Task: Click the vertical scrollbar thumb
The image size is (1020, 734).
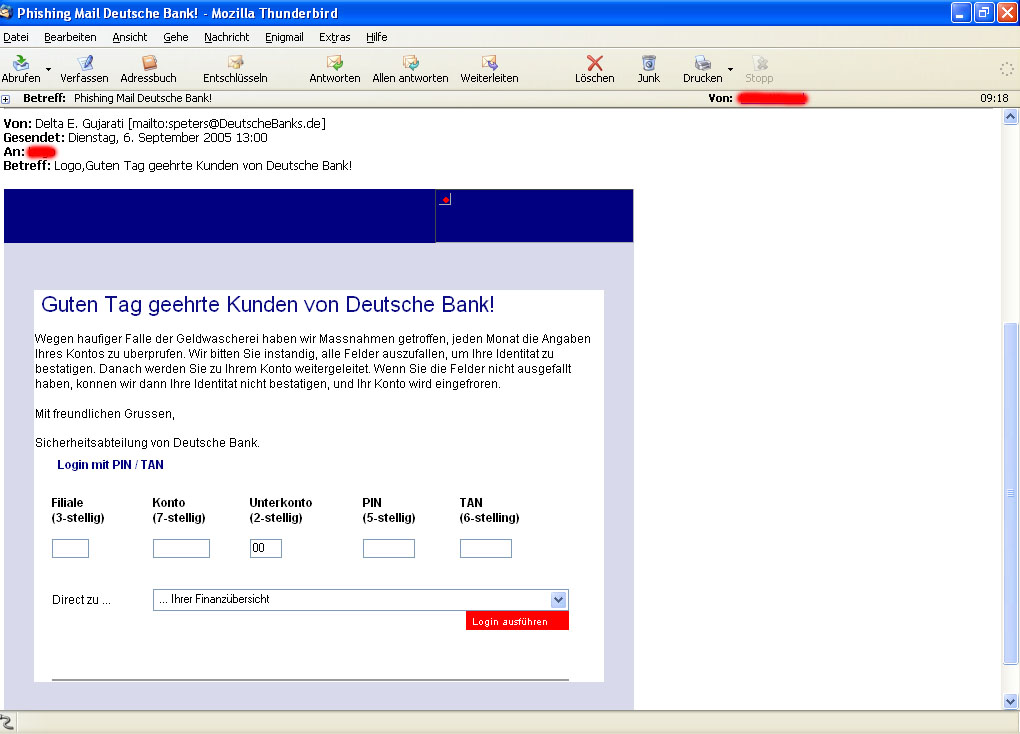Action: [x=1010, y=493]
